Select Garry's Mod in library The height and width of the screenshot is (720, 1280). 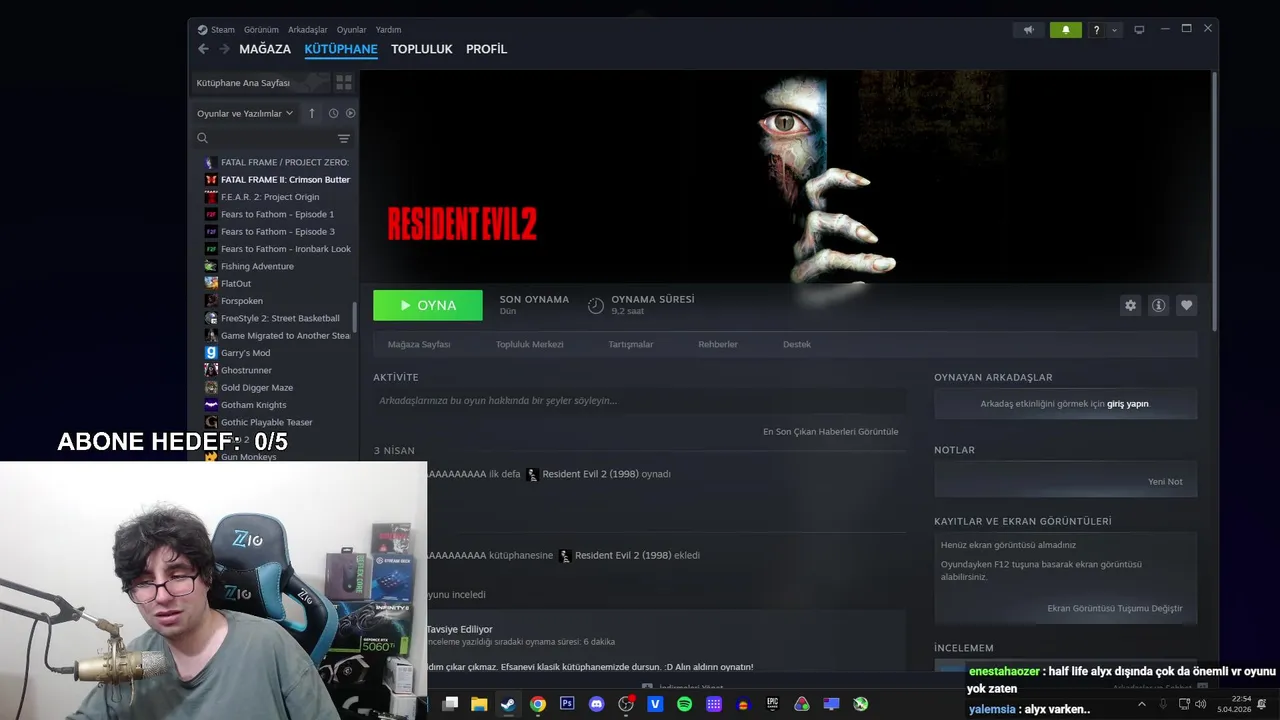click(x=278, y=353)
